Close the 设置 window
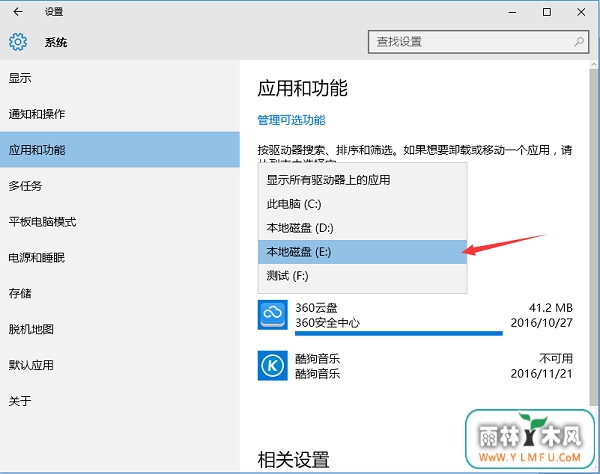The height and width of the screenshot is (474, 600). [581, 12]
